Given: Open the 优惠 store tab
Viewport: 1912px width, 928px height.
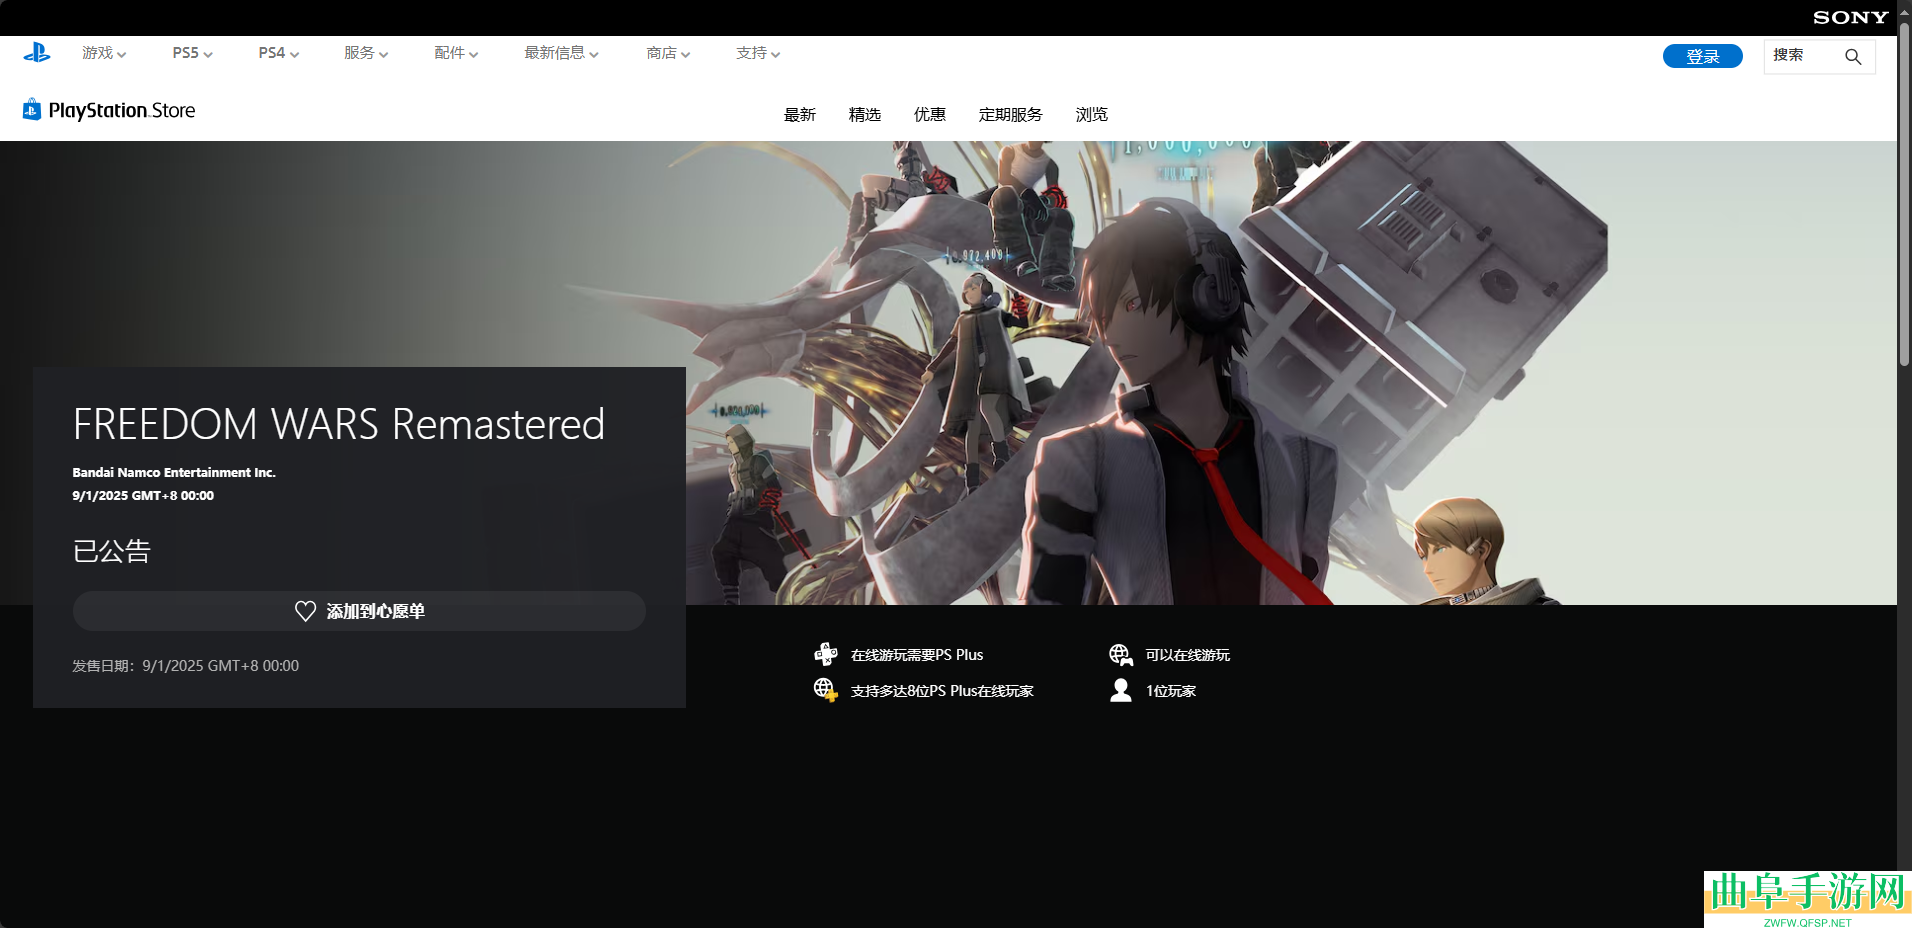Looking at the screenshot, I should [x=930, y=115].
